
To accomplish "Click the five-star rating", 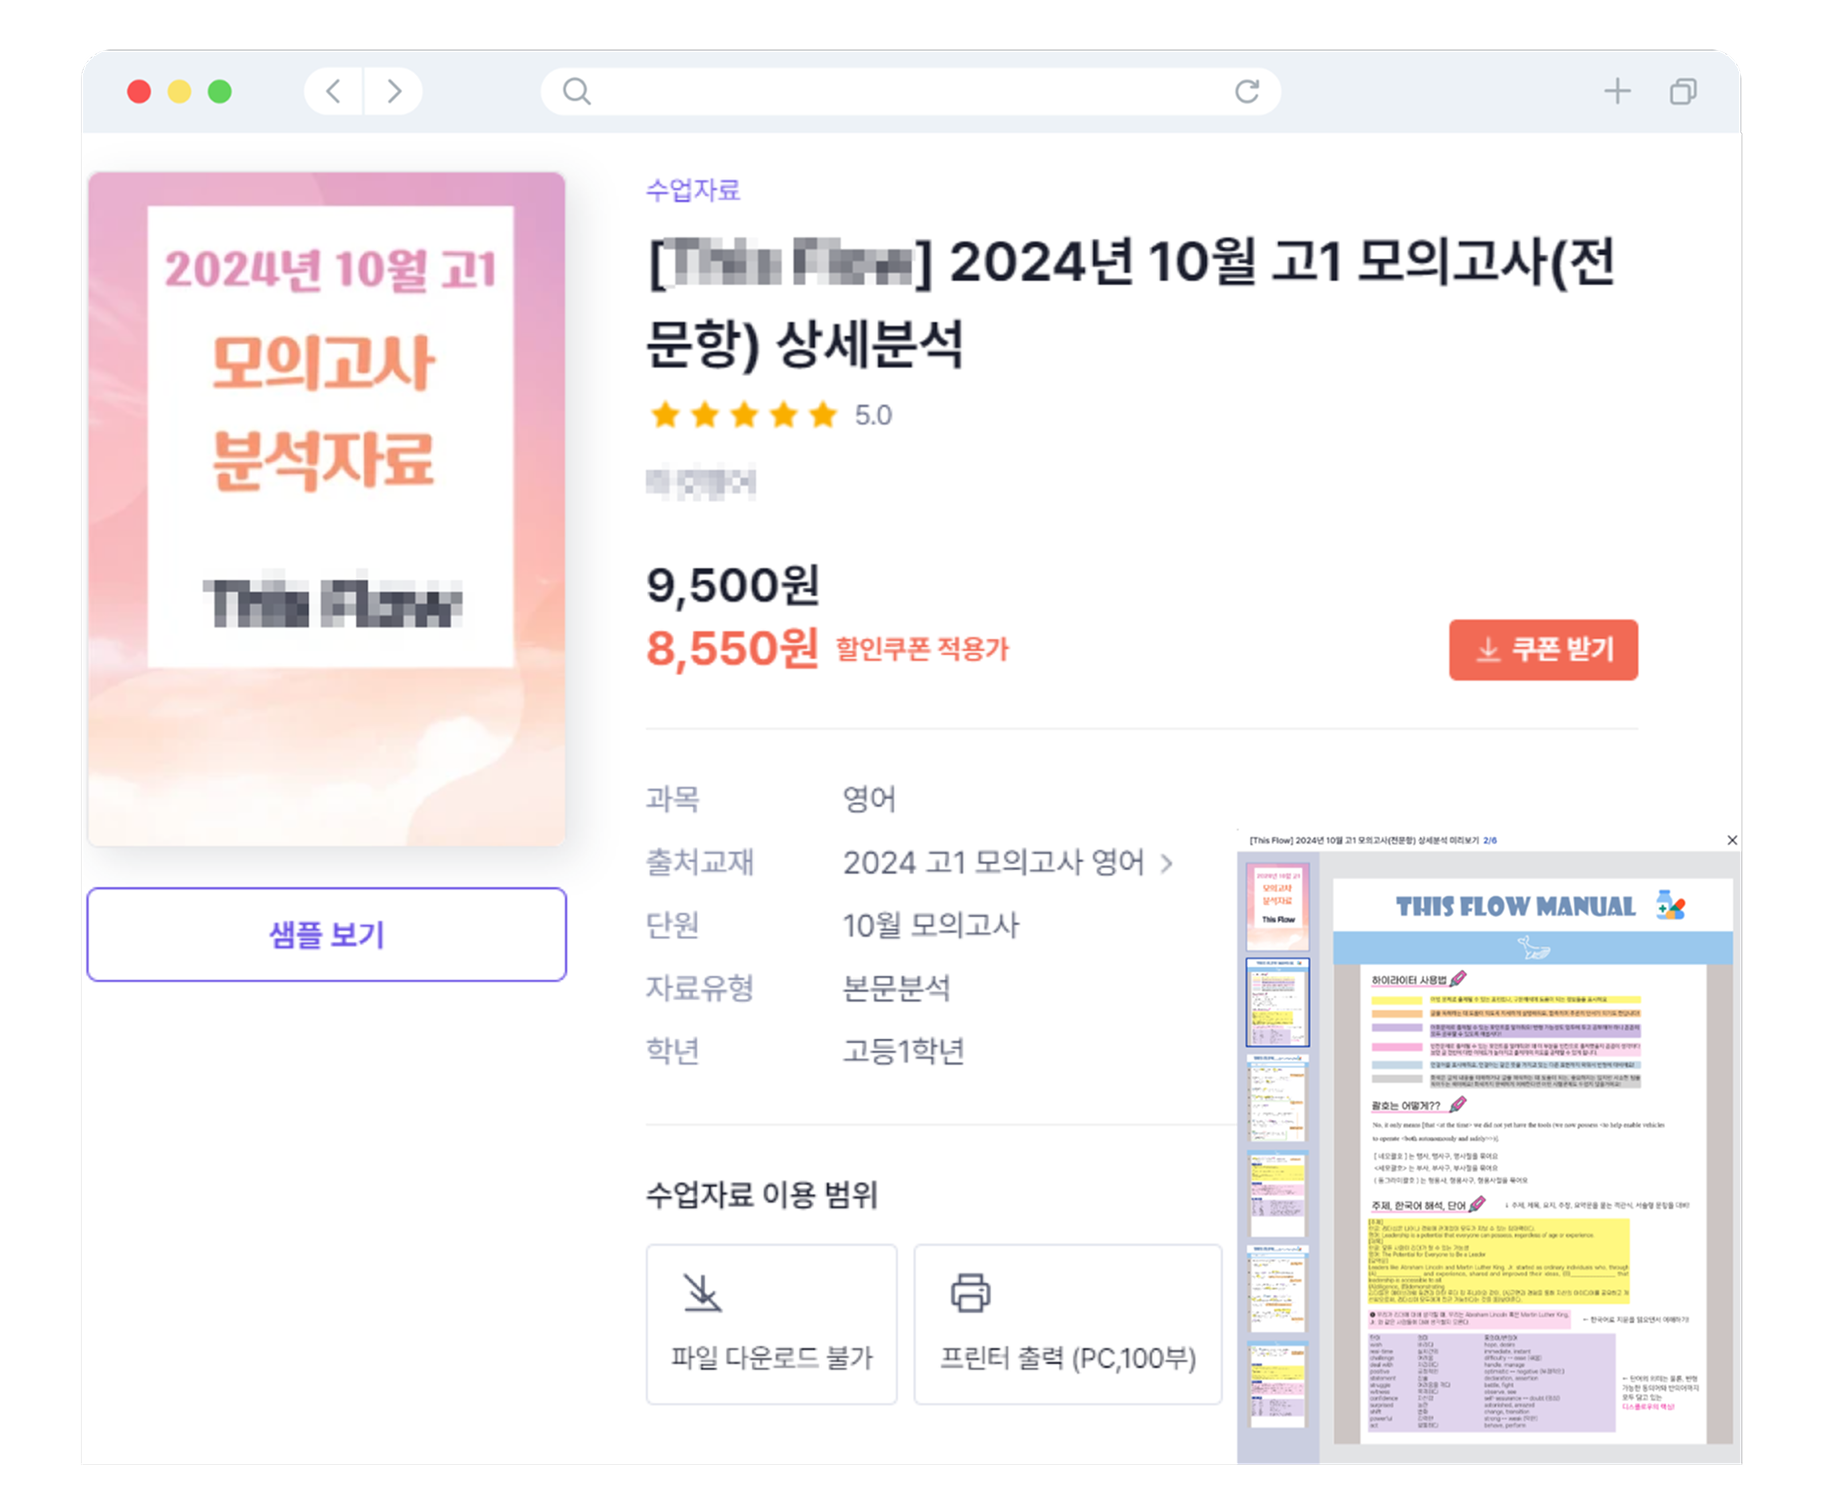I will click(x=743, y=414).
